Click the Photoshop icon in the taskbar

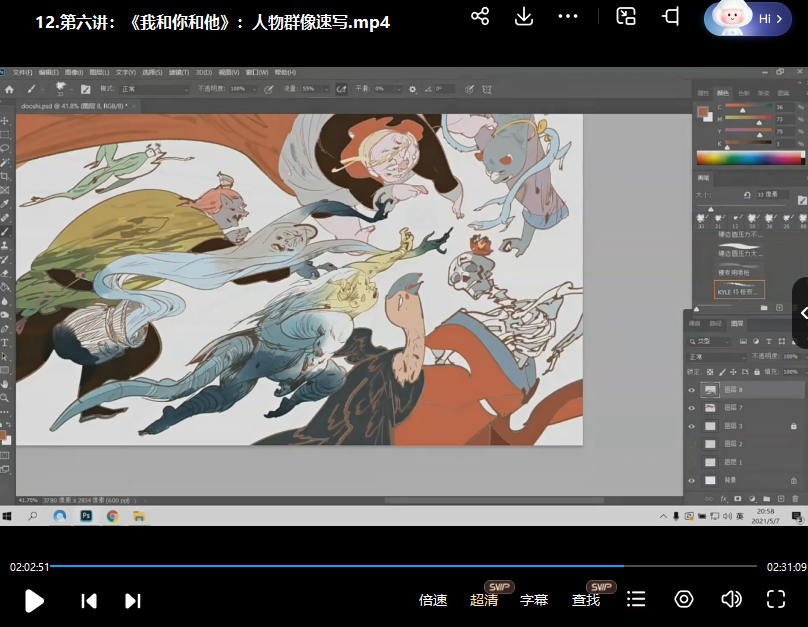tap(85, 516)
